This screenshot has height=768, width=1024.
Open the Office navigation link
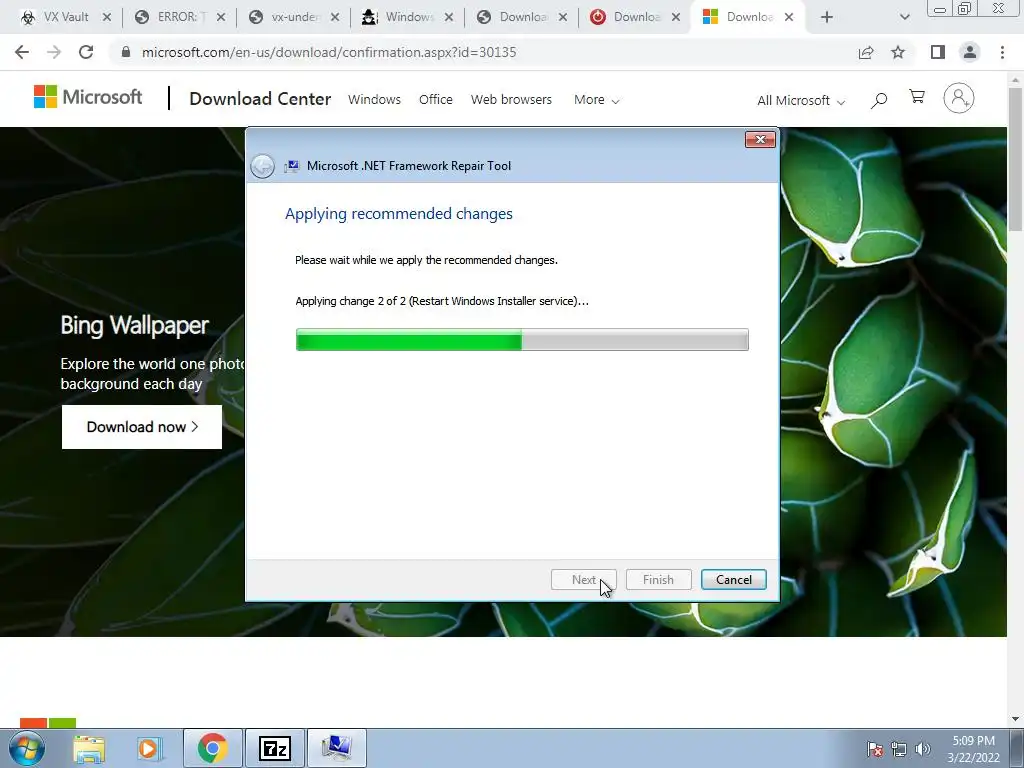click(436, 99)
